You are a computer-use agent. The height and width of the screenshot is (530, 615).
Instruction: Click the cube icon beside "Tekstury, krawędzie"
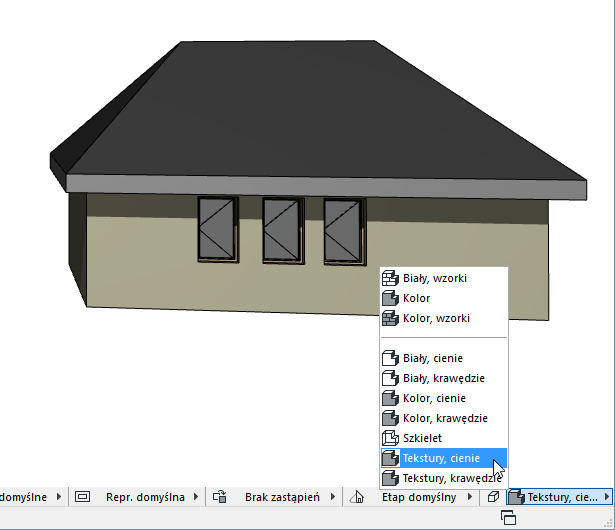pos(390,478)
